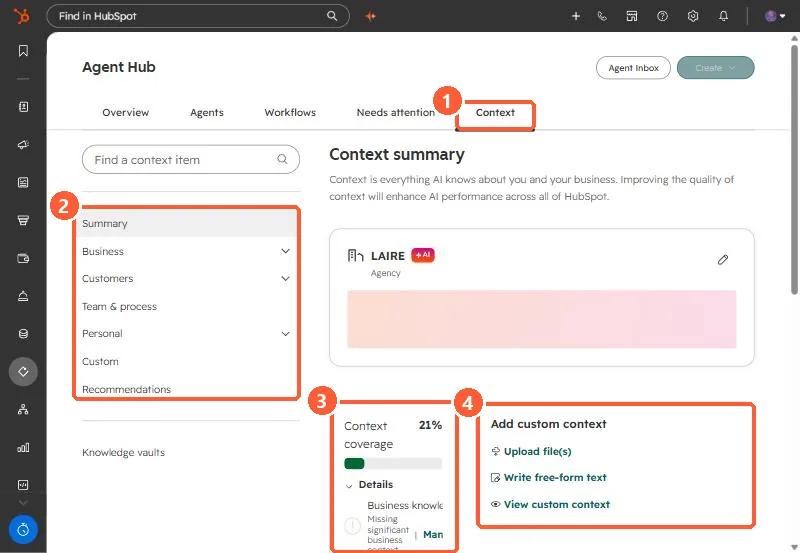Open the Agent Inbox button

633,68
